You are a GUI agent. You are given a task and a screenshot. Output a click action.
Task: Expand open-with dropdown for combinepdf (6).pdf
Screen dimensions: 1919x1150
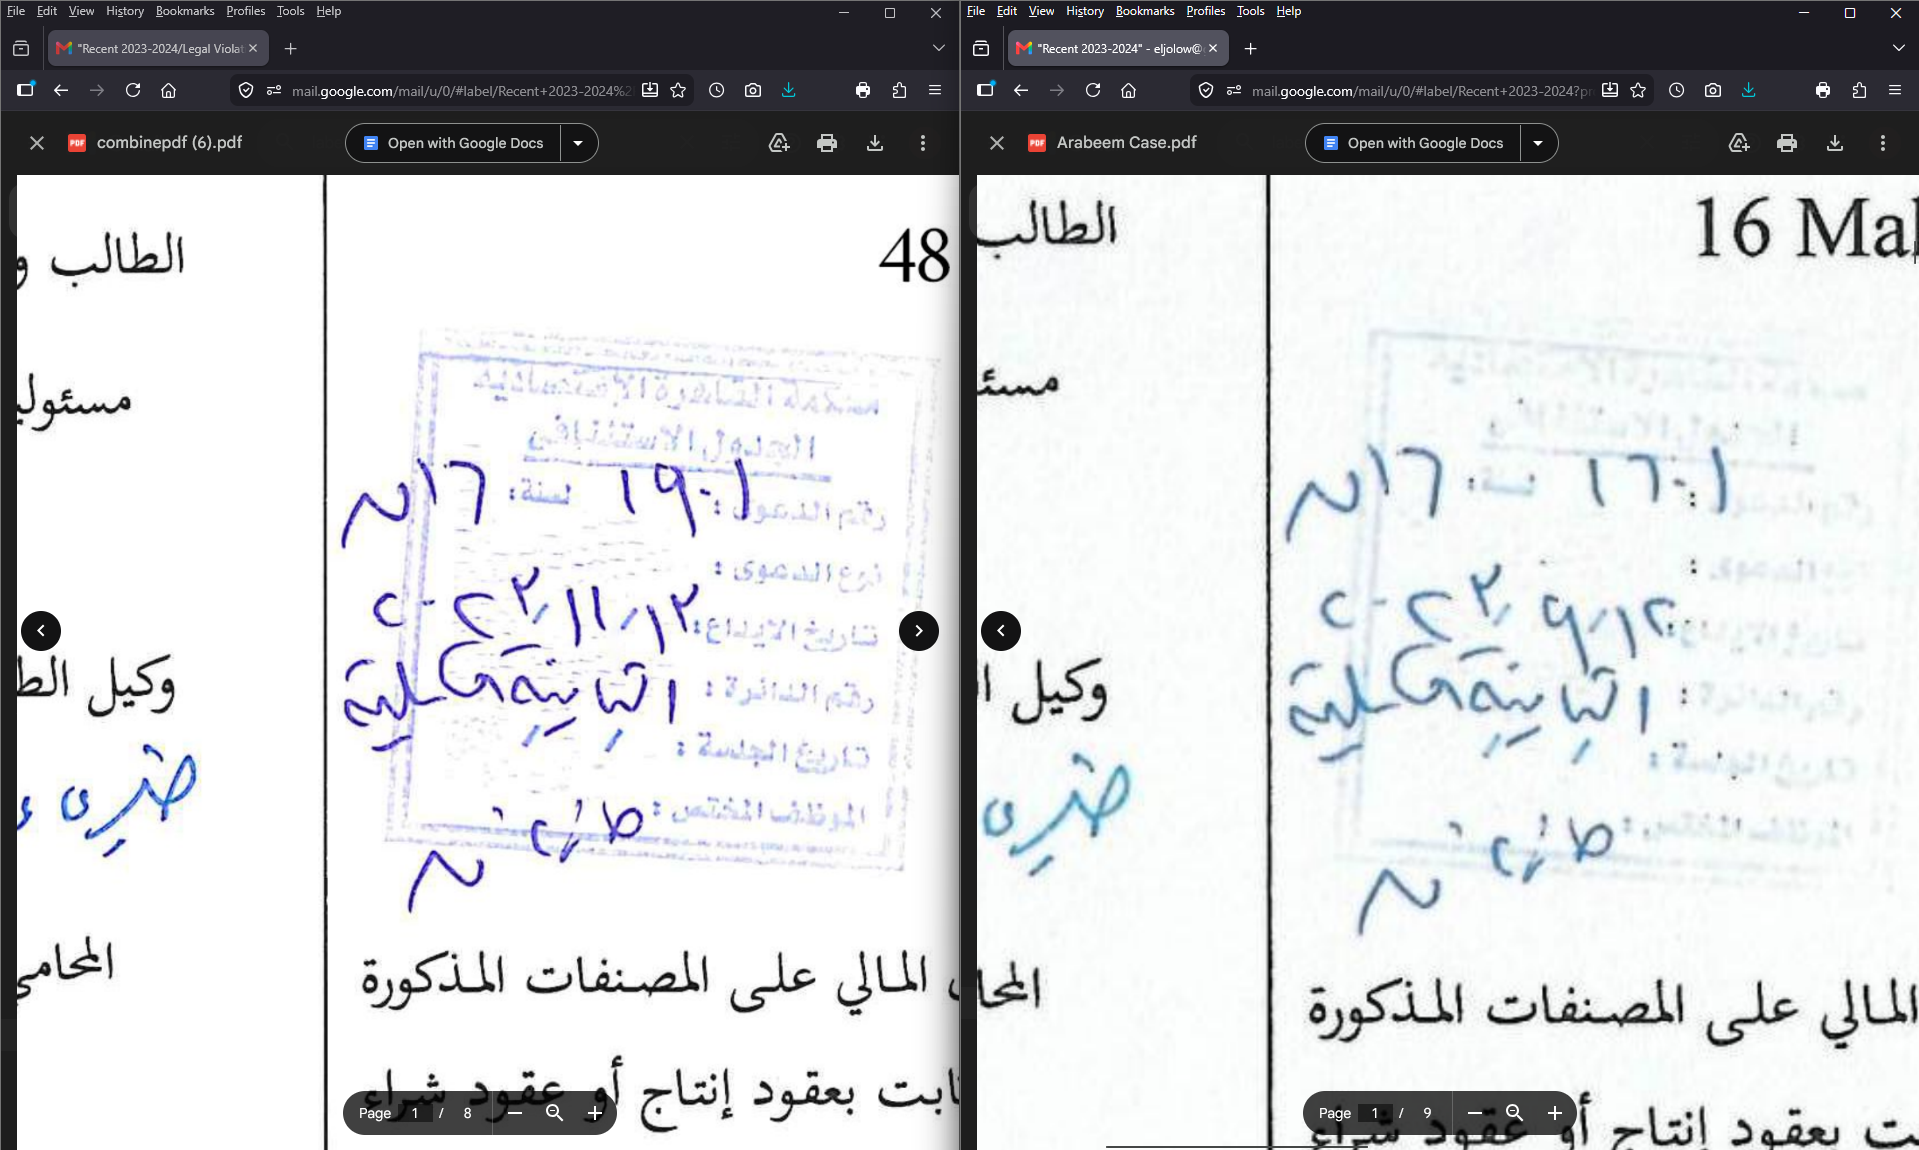(x=578, y=143)
